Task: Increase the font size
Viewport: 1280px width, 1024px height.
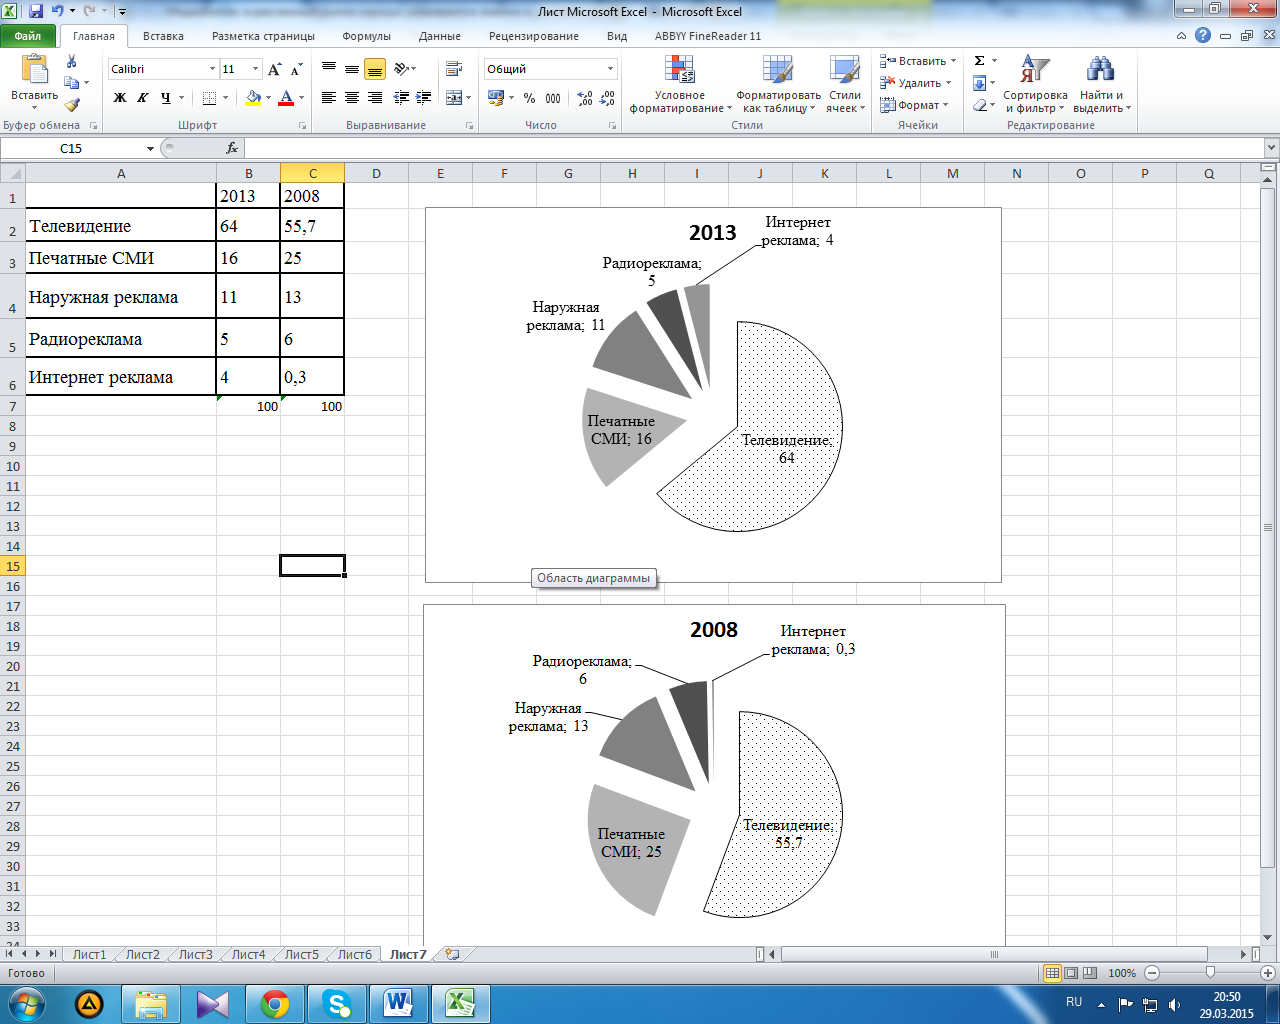Action: pyautogui.click(x=275, y=69)
